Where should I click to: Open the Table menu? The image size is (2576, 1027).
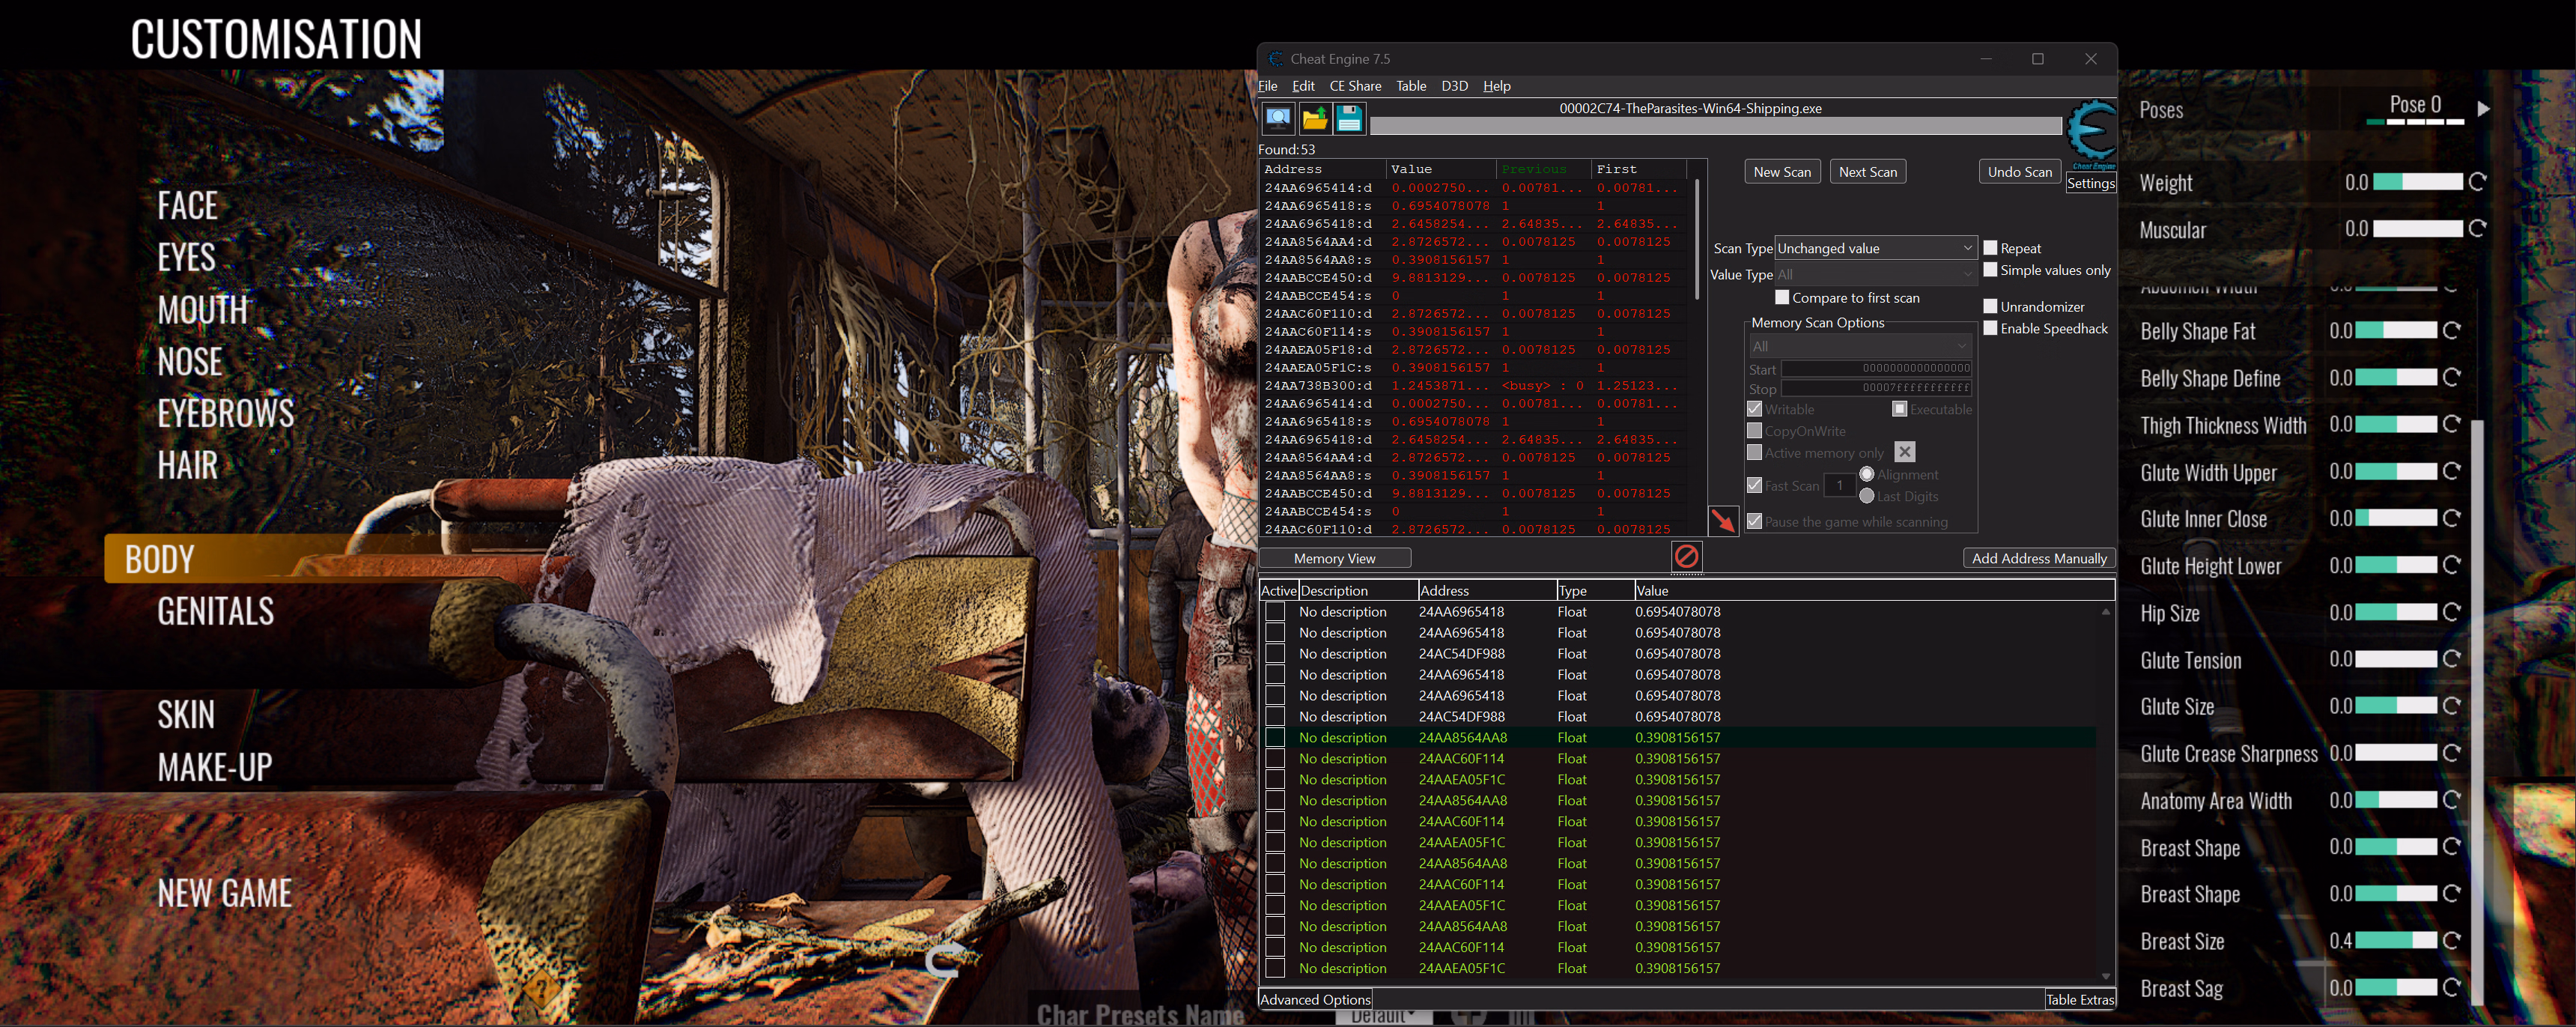pyautogui.click(x=1410, y=86)
